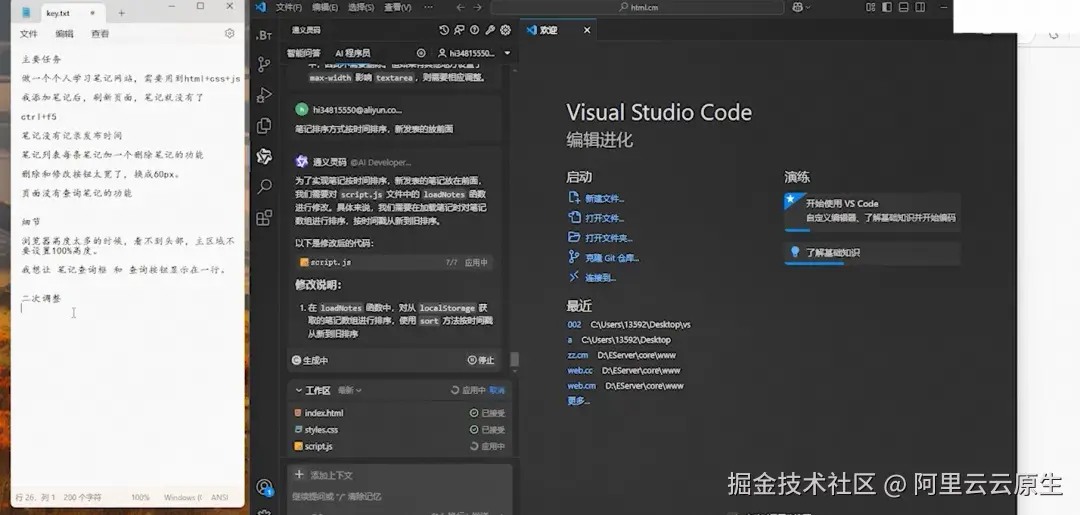Viewport: 1080px width, 515px height.
Task: Click script.js code block file icon
Action: click(x=304, y=262)
